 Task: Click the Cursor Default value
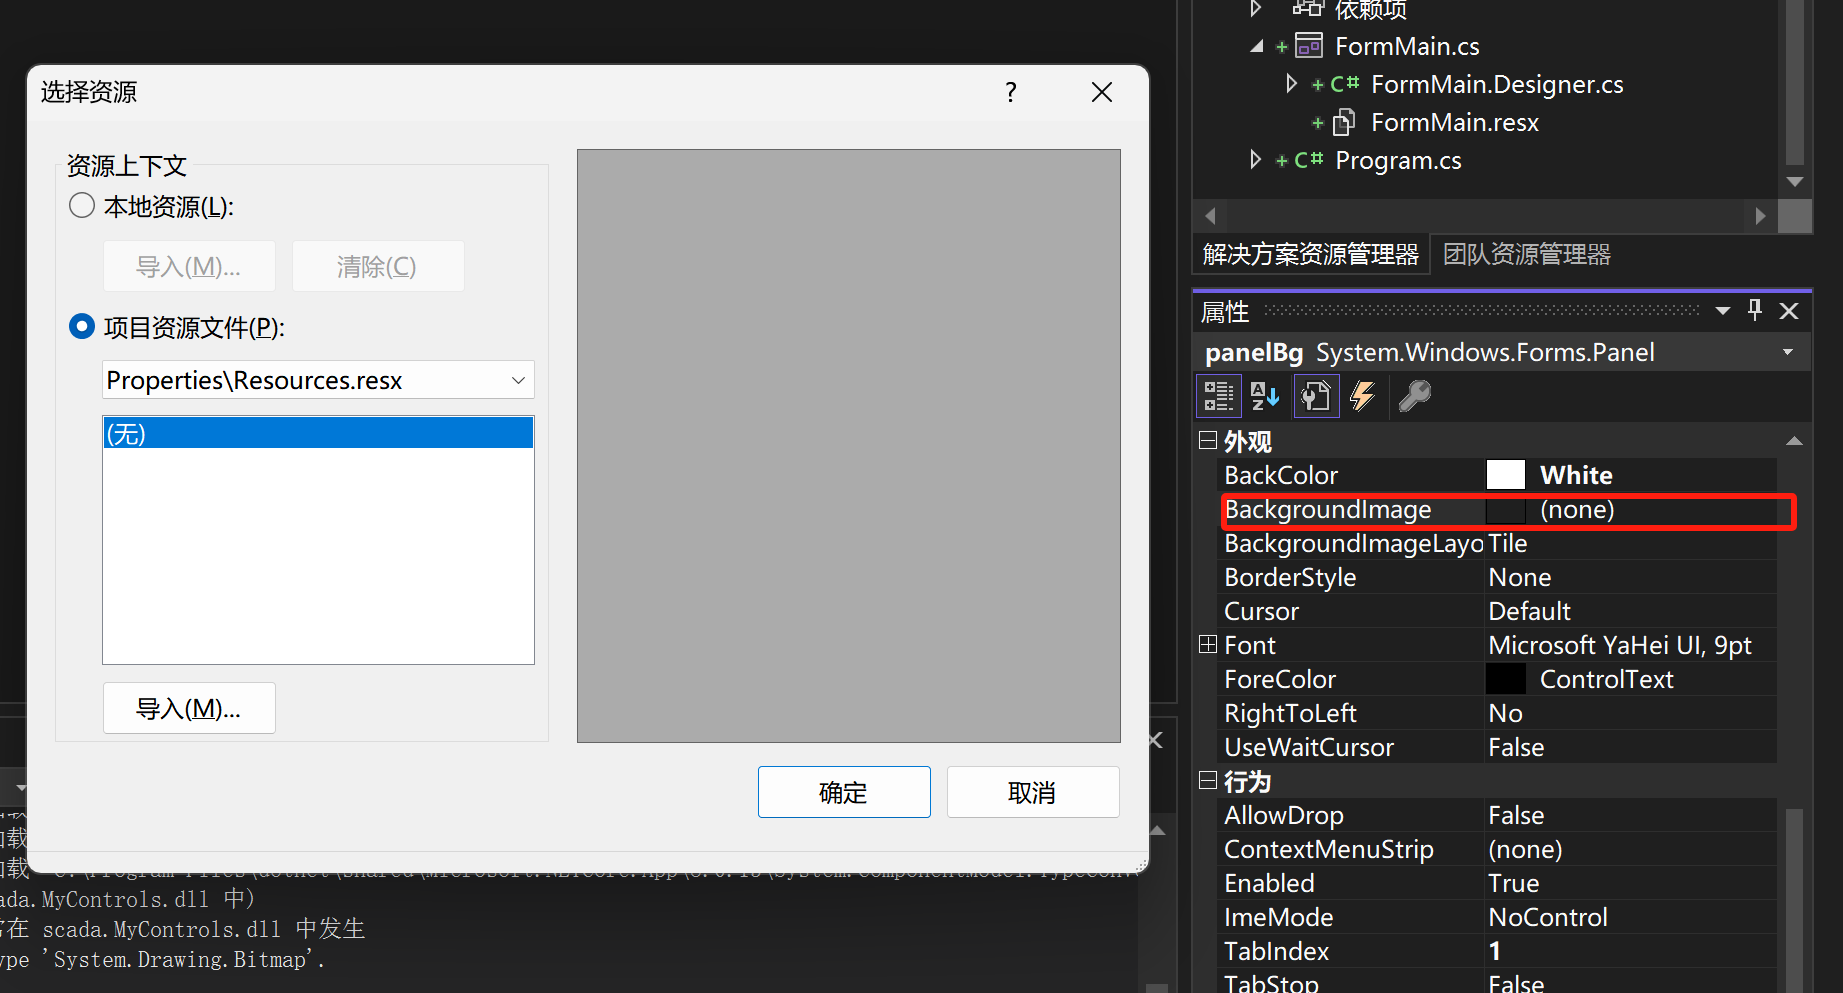[x=1530, y=611]
